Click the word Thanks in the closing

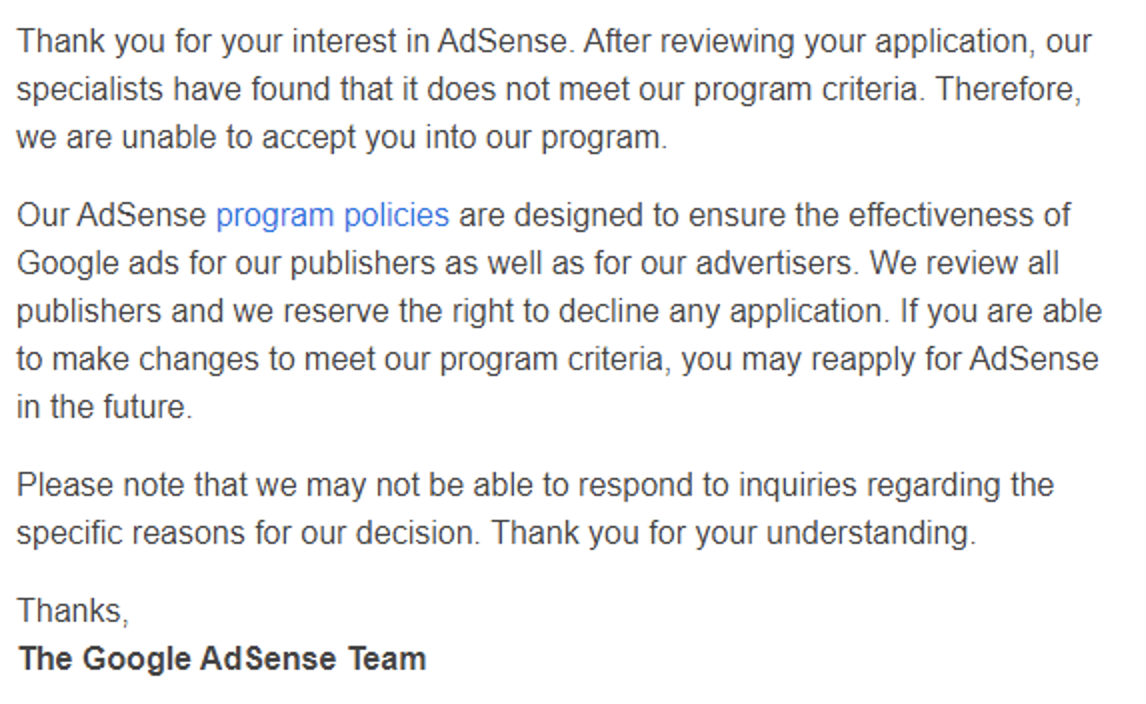pyautogui.click(x=70, y=610)
